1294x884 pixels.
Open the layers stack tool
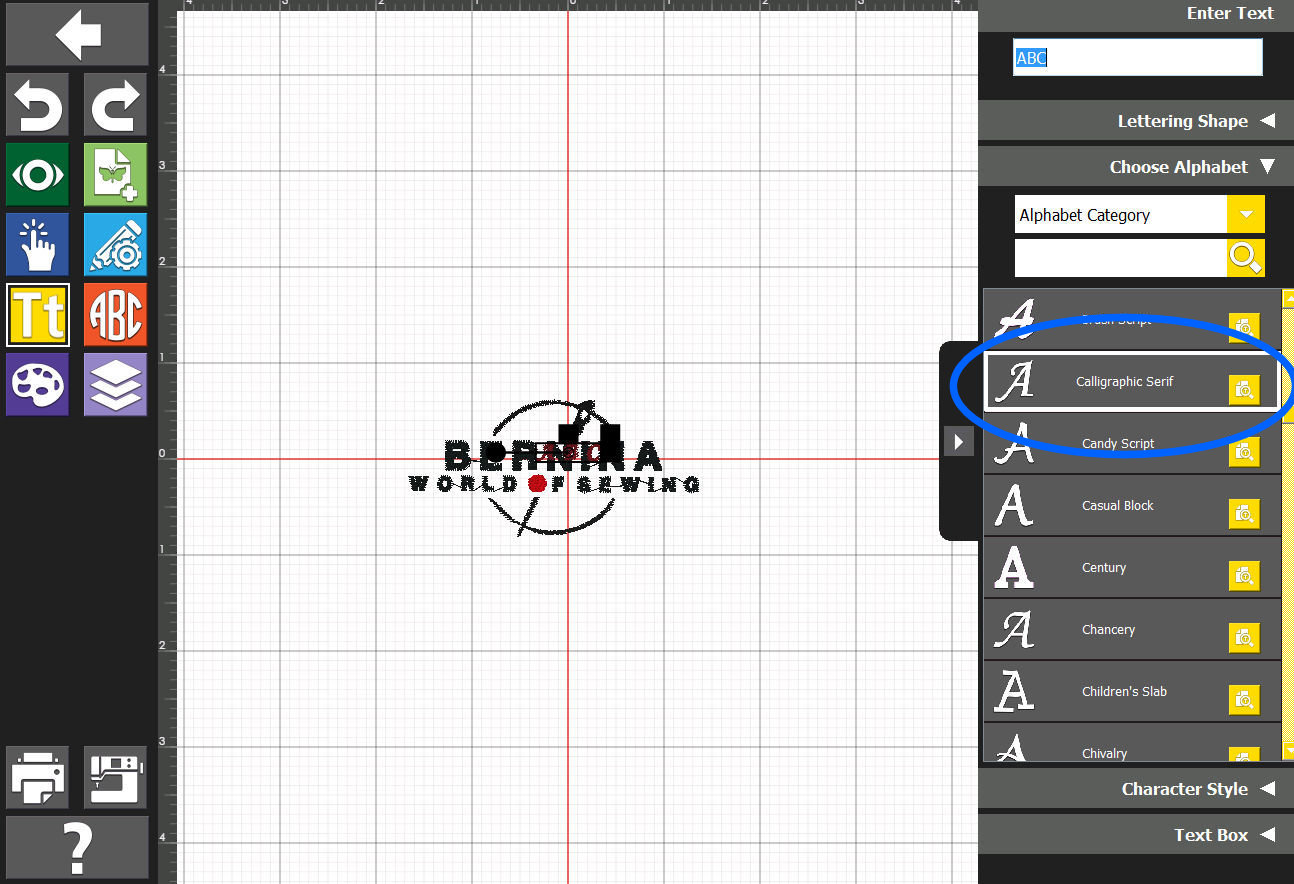115,384
